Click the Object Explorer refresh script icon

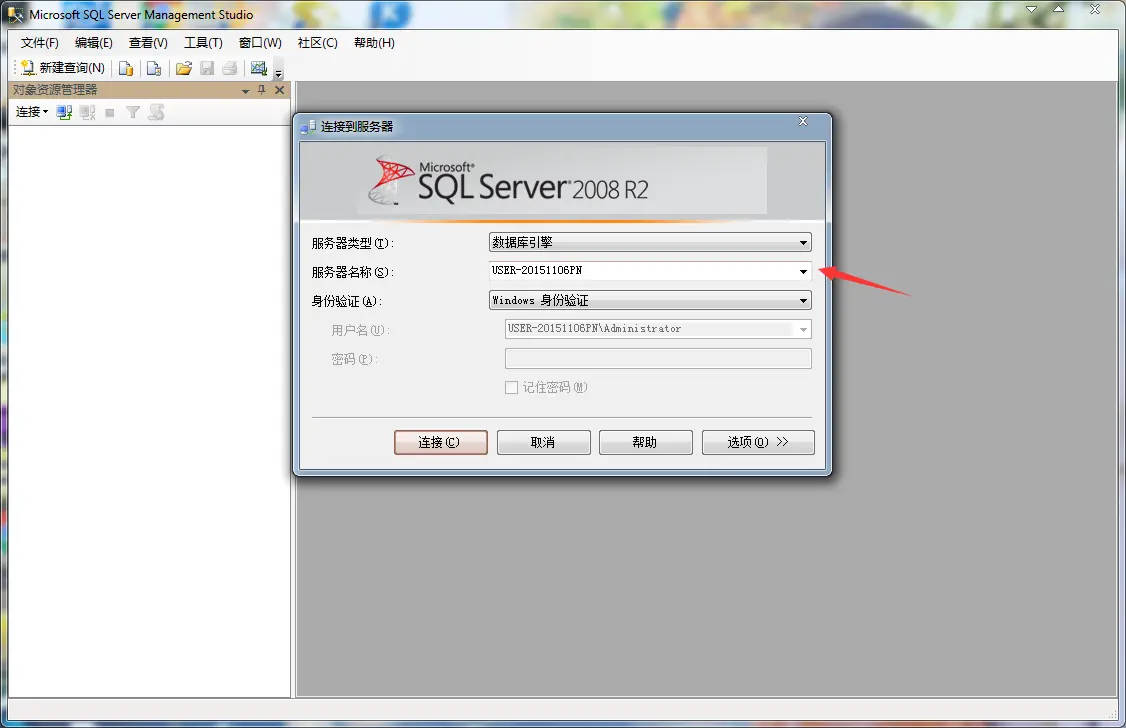click(x=157, y=113)
